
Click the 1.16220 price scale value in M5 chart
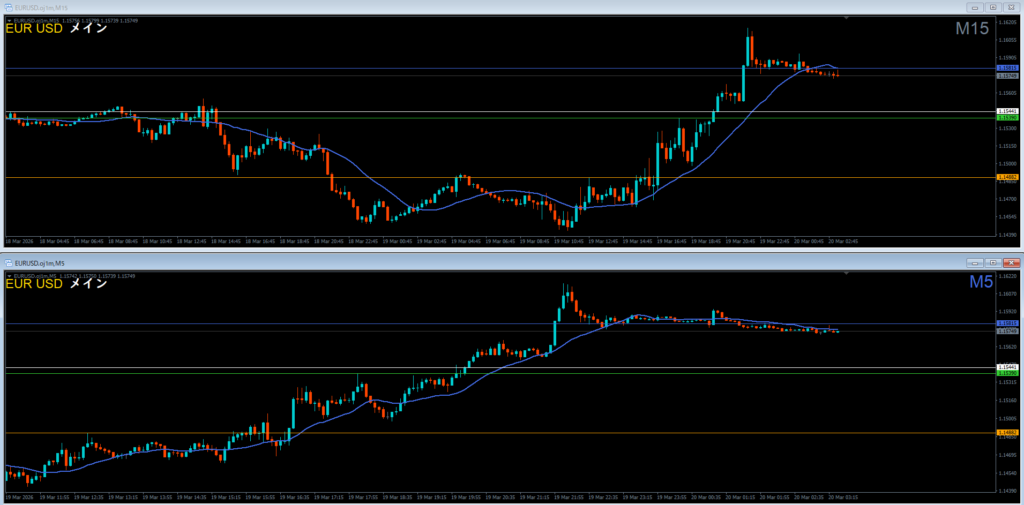1007,277
